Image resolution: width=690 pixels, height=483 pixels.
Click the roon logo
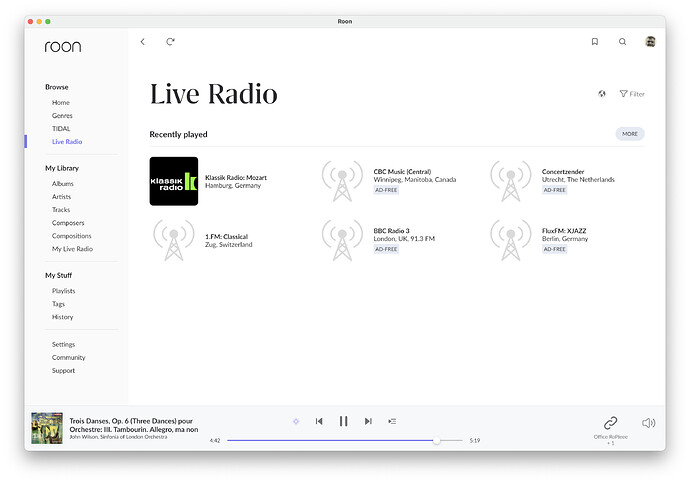(63, 47)
